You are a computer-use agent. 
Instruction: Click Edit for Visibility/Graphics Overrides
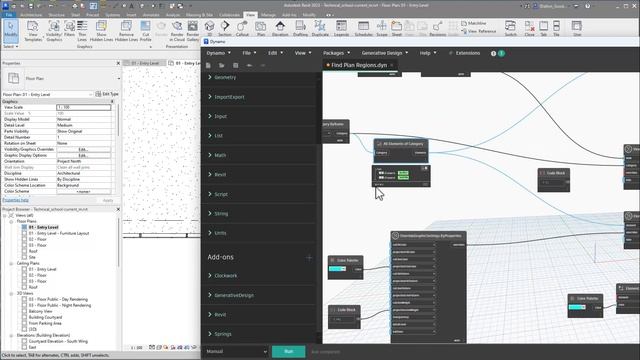84,149
